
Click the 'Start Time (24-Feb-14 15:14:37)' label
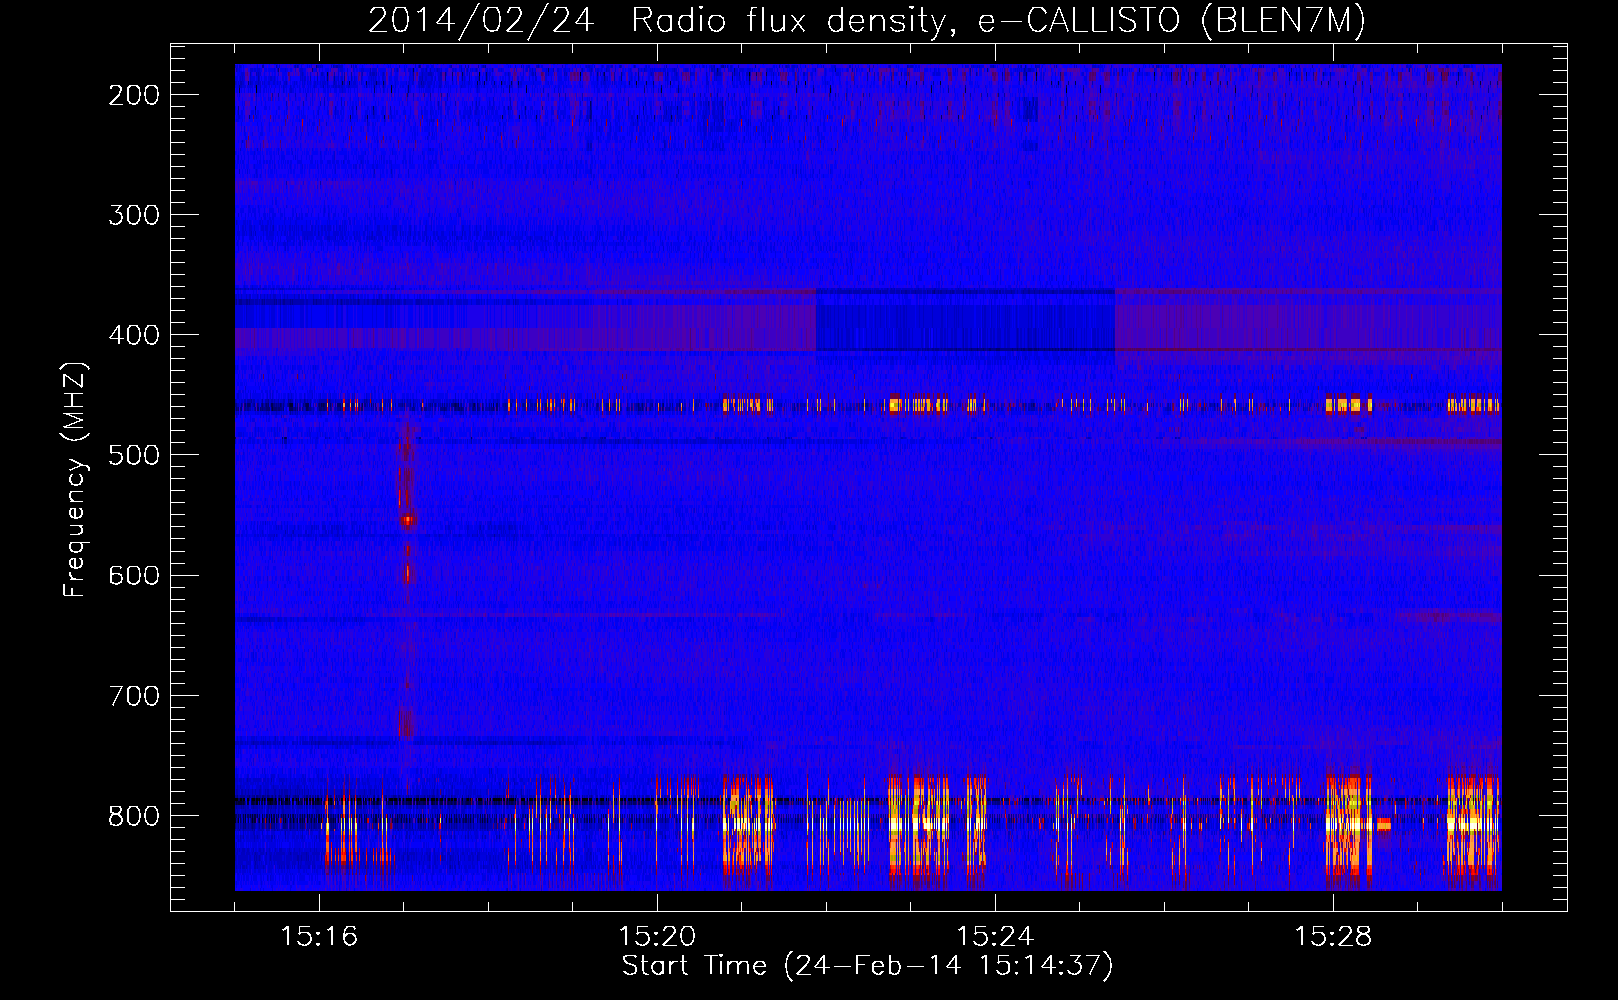pos(867,966)
